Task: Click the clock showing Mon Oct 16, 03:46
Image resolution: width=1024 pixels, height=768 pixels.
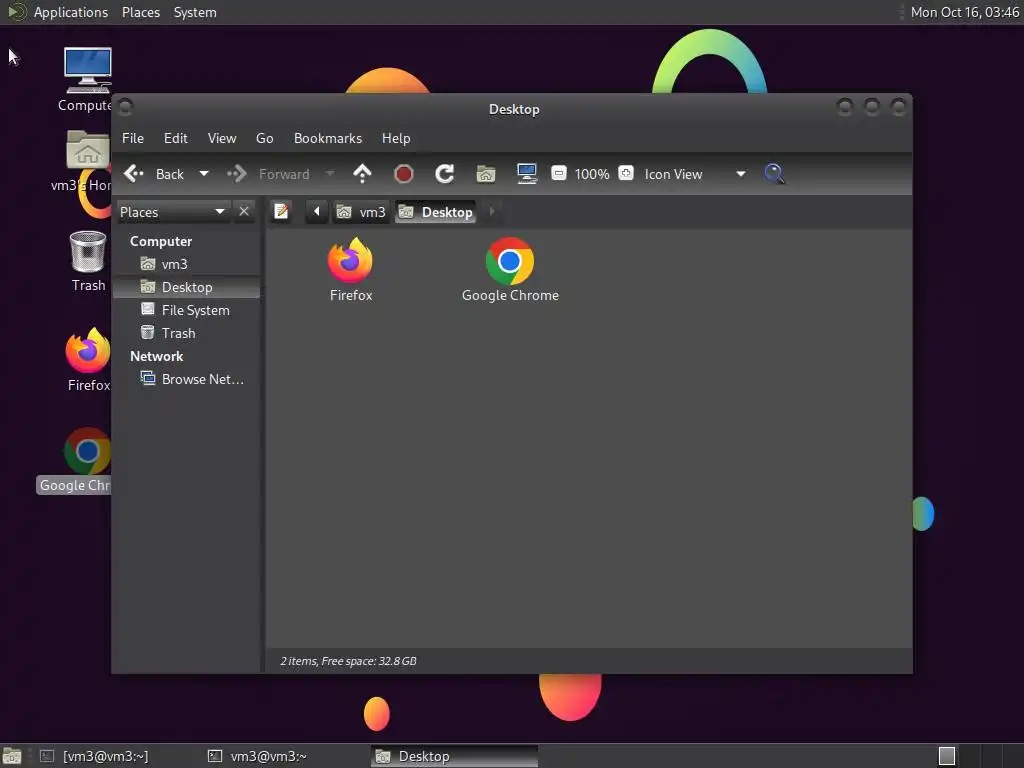Action: [965, 12]
